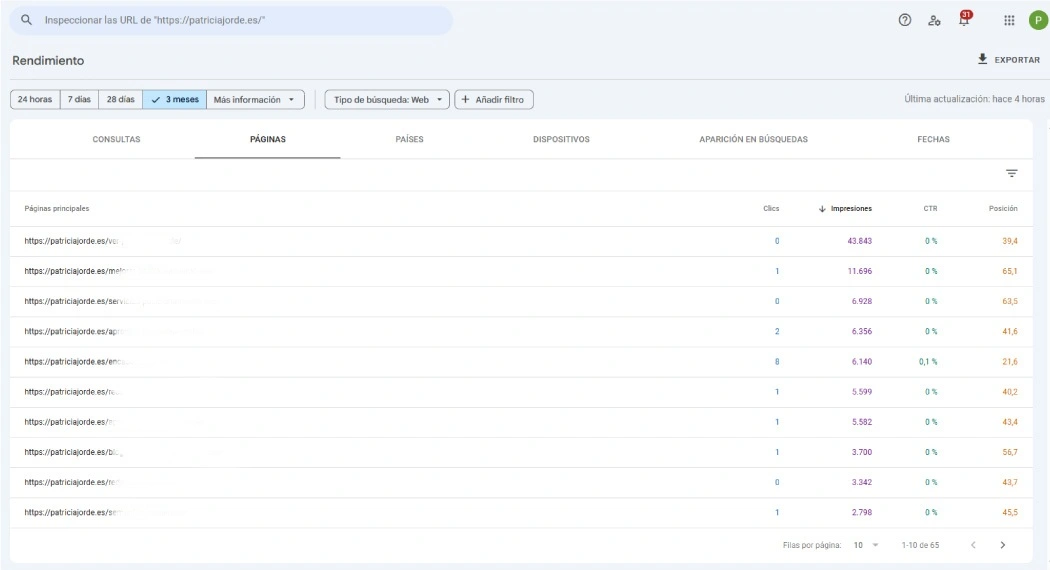This screenshot has height=570, width=1050.
Task: Switch to the CONSULTAS tab
Action: pyautogui.click(x=117, y=139)
